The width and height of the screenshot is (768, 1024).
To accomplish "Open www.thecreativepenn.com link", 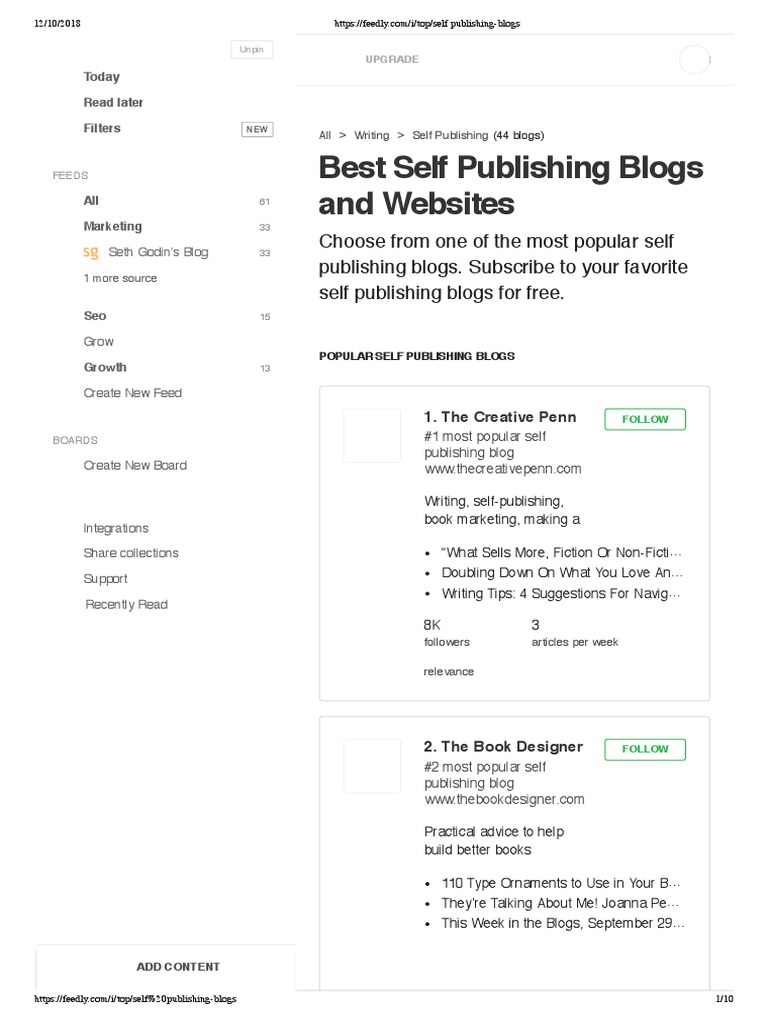I will coord(503,469).
